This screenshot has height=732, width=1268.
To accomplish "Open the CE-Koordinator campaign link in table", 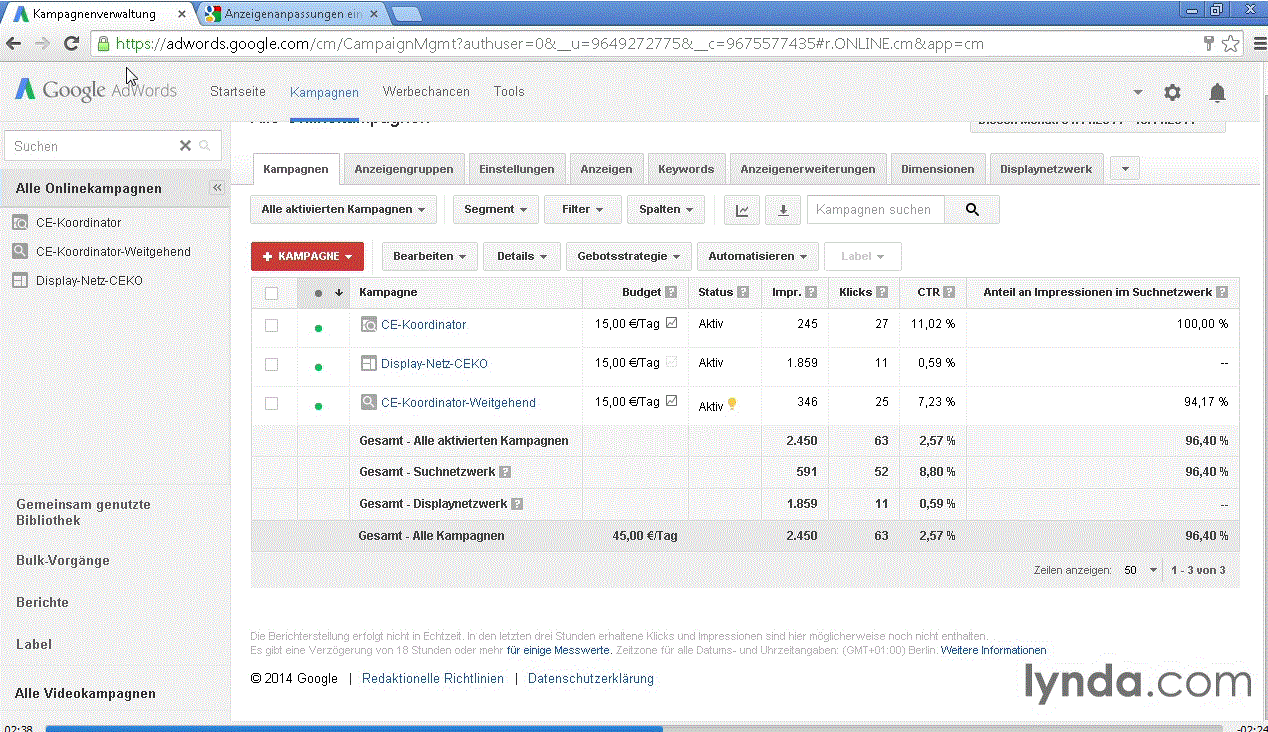I will 423,325.
